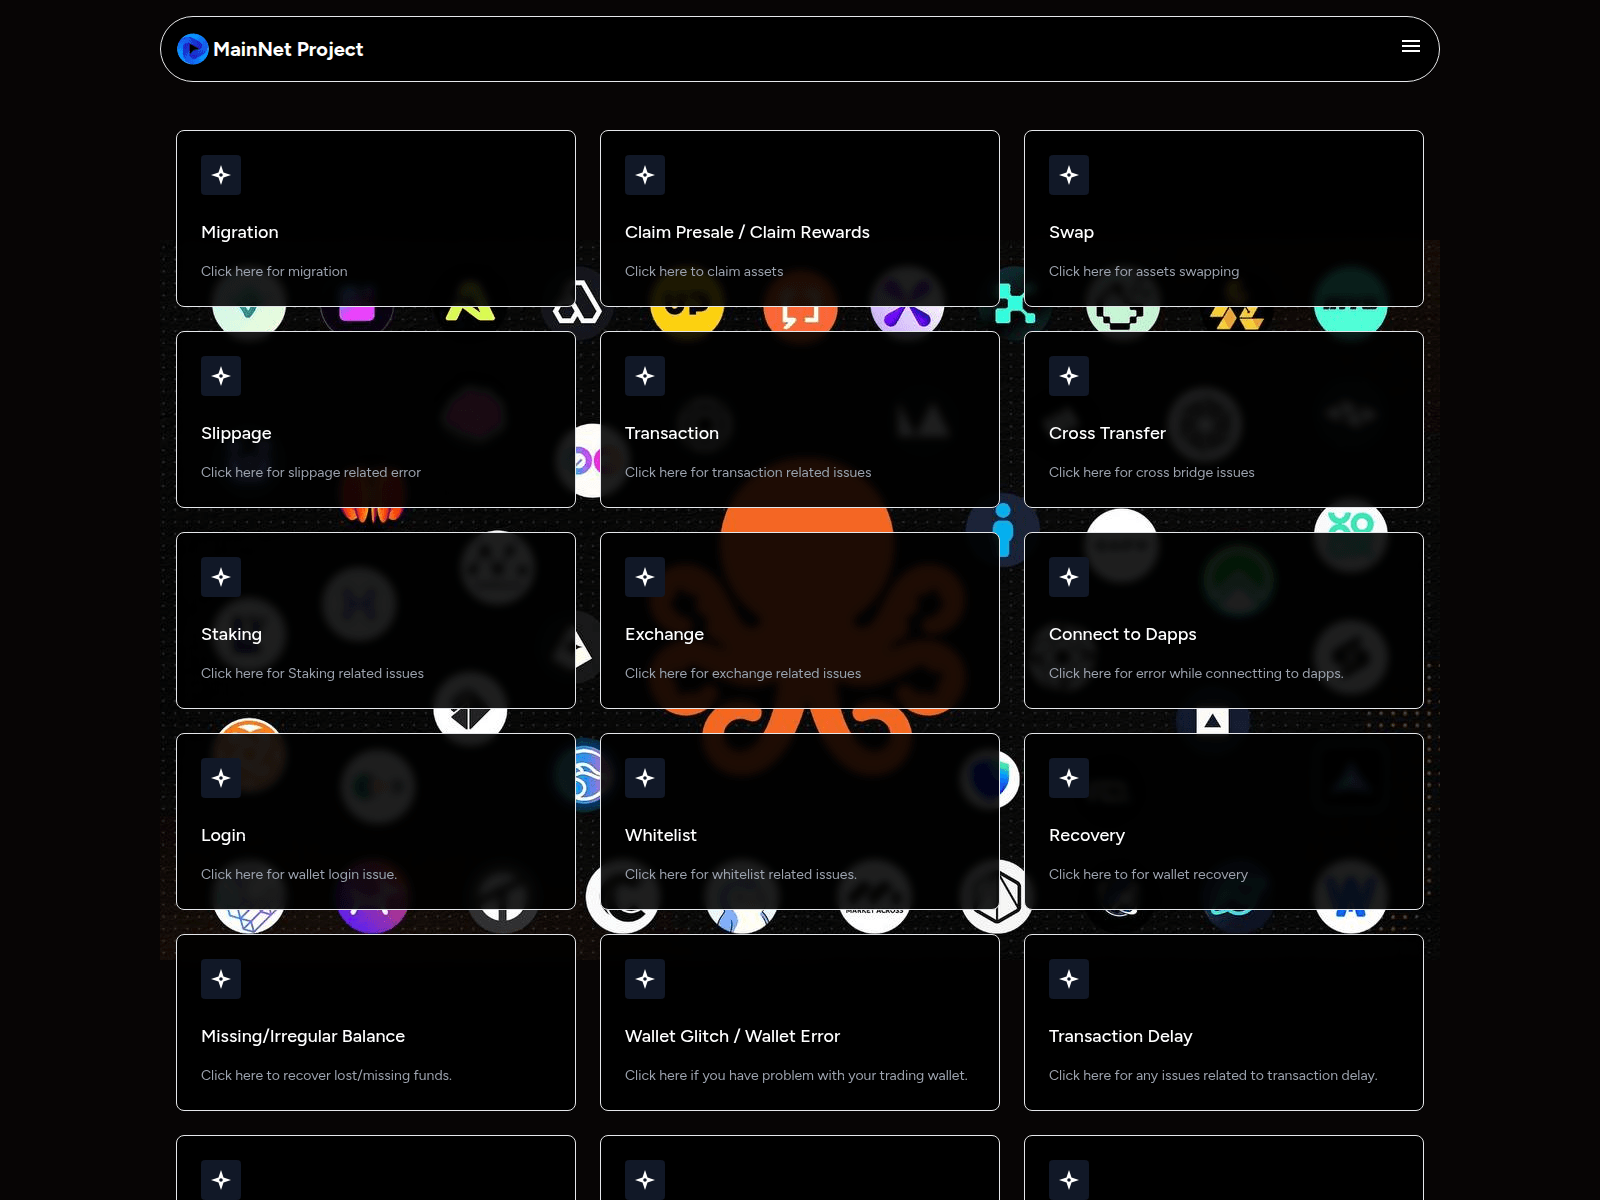Image resolution: width=1600 pixels, height=1200 pixels.
Task: Click the star icon on Migration card
Action: [x=221, y=175]
